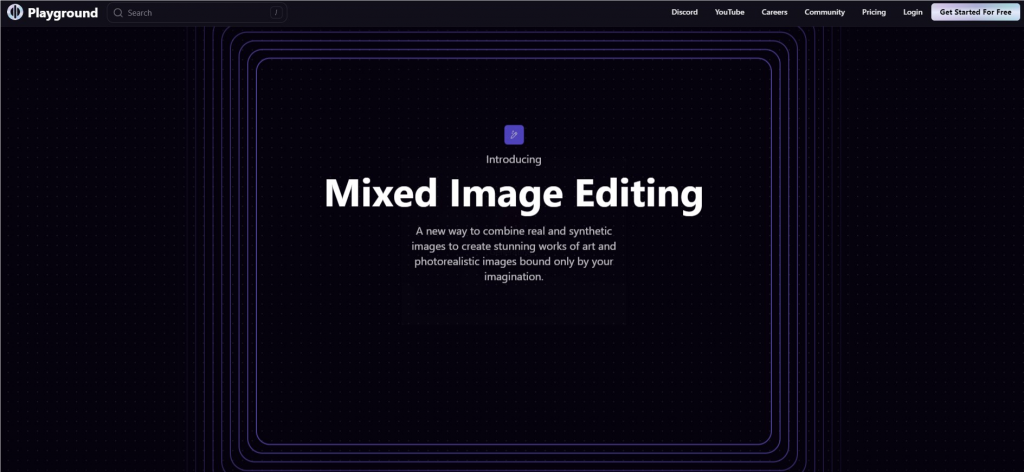Click the slash shortcut badge in search
Screen dimensions: 1024x472
(x=276, y=12)
